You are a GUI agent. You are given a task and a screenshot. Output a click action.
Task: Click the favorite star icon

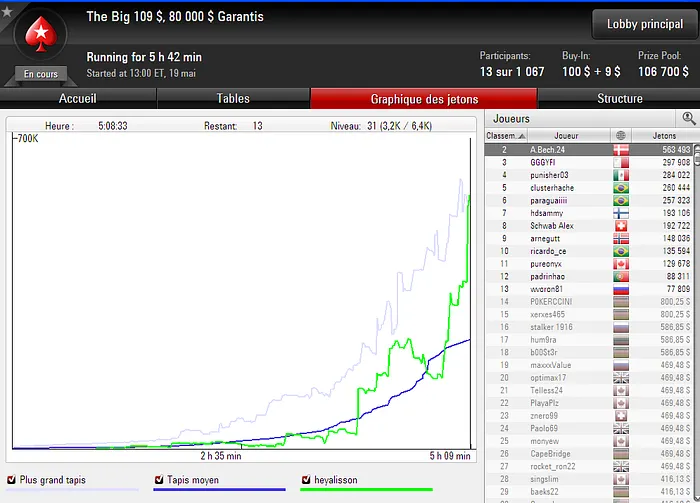pos(7,11)
